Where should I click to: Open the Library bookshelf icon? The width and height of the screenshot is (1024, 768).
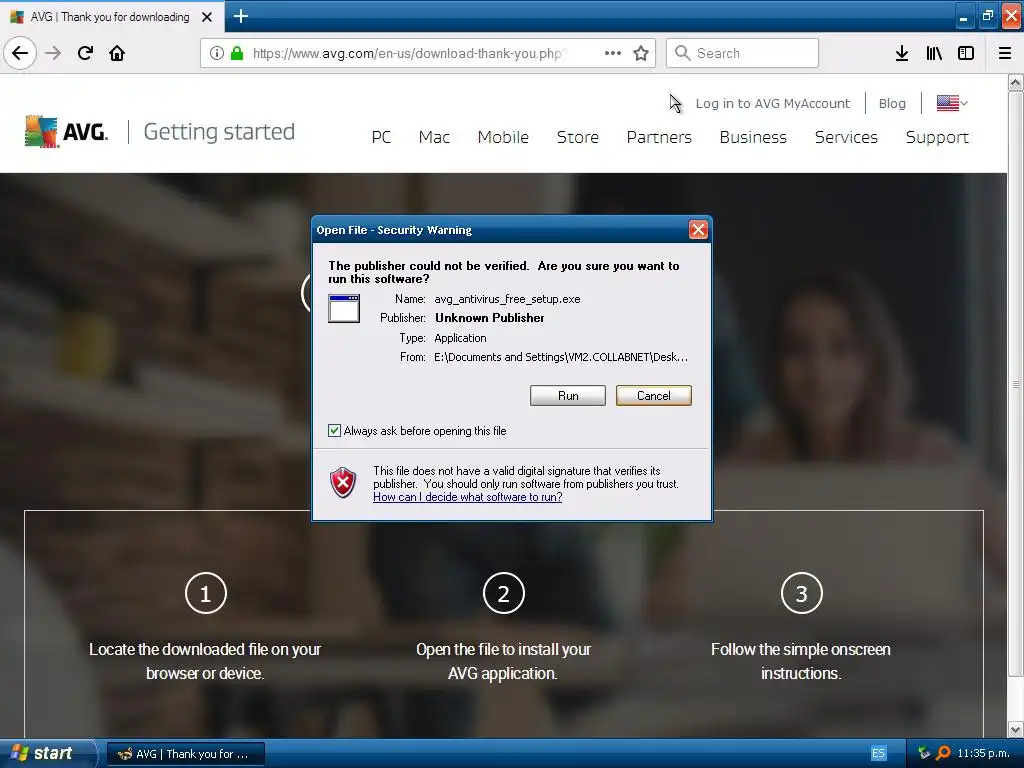click(x=934, y=53)
